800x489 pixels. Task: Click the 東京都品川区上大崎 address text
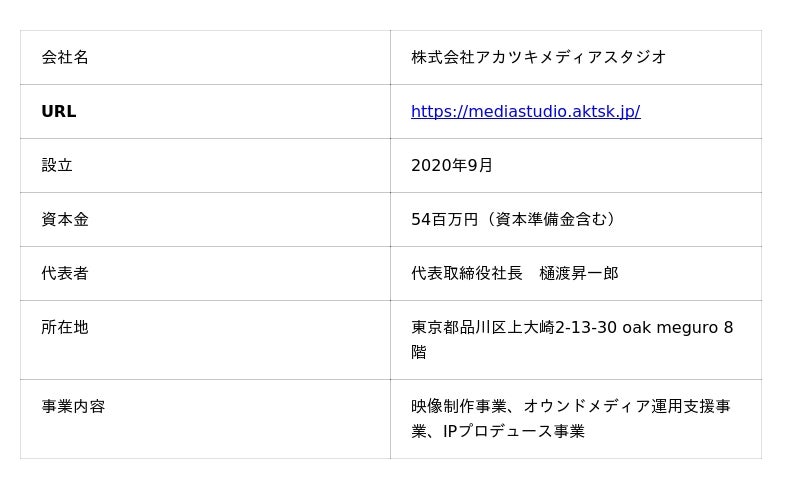click(482, 328)
